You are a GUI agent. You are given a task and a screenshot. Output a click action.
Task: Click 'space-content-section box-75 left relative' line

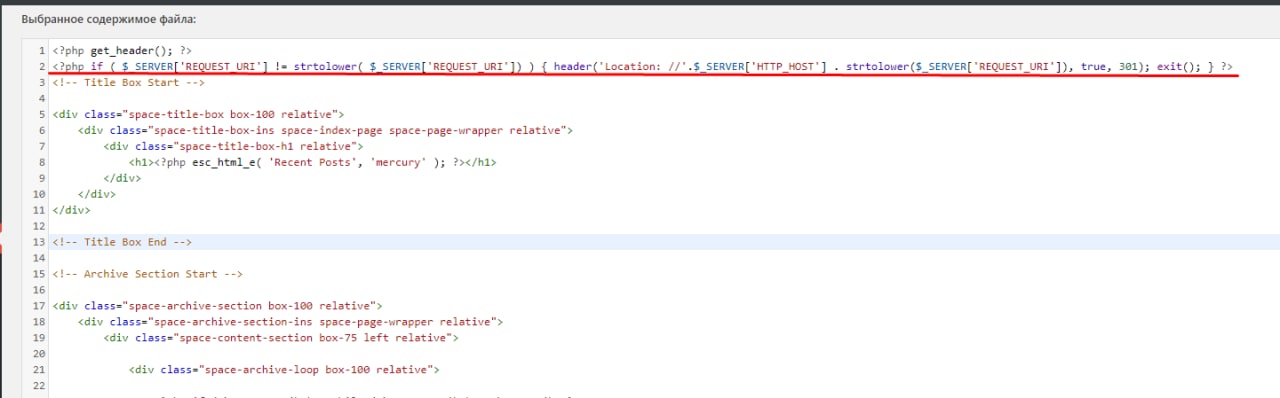click(281, 338)
